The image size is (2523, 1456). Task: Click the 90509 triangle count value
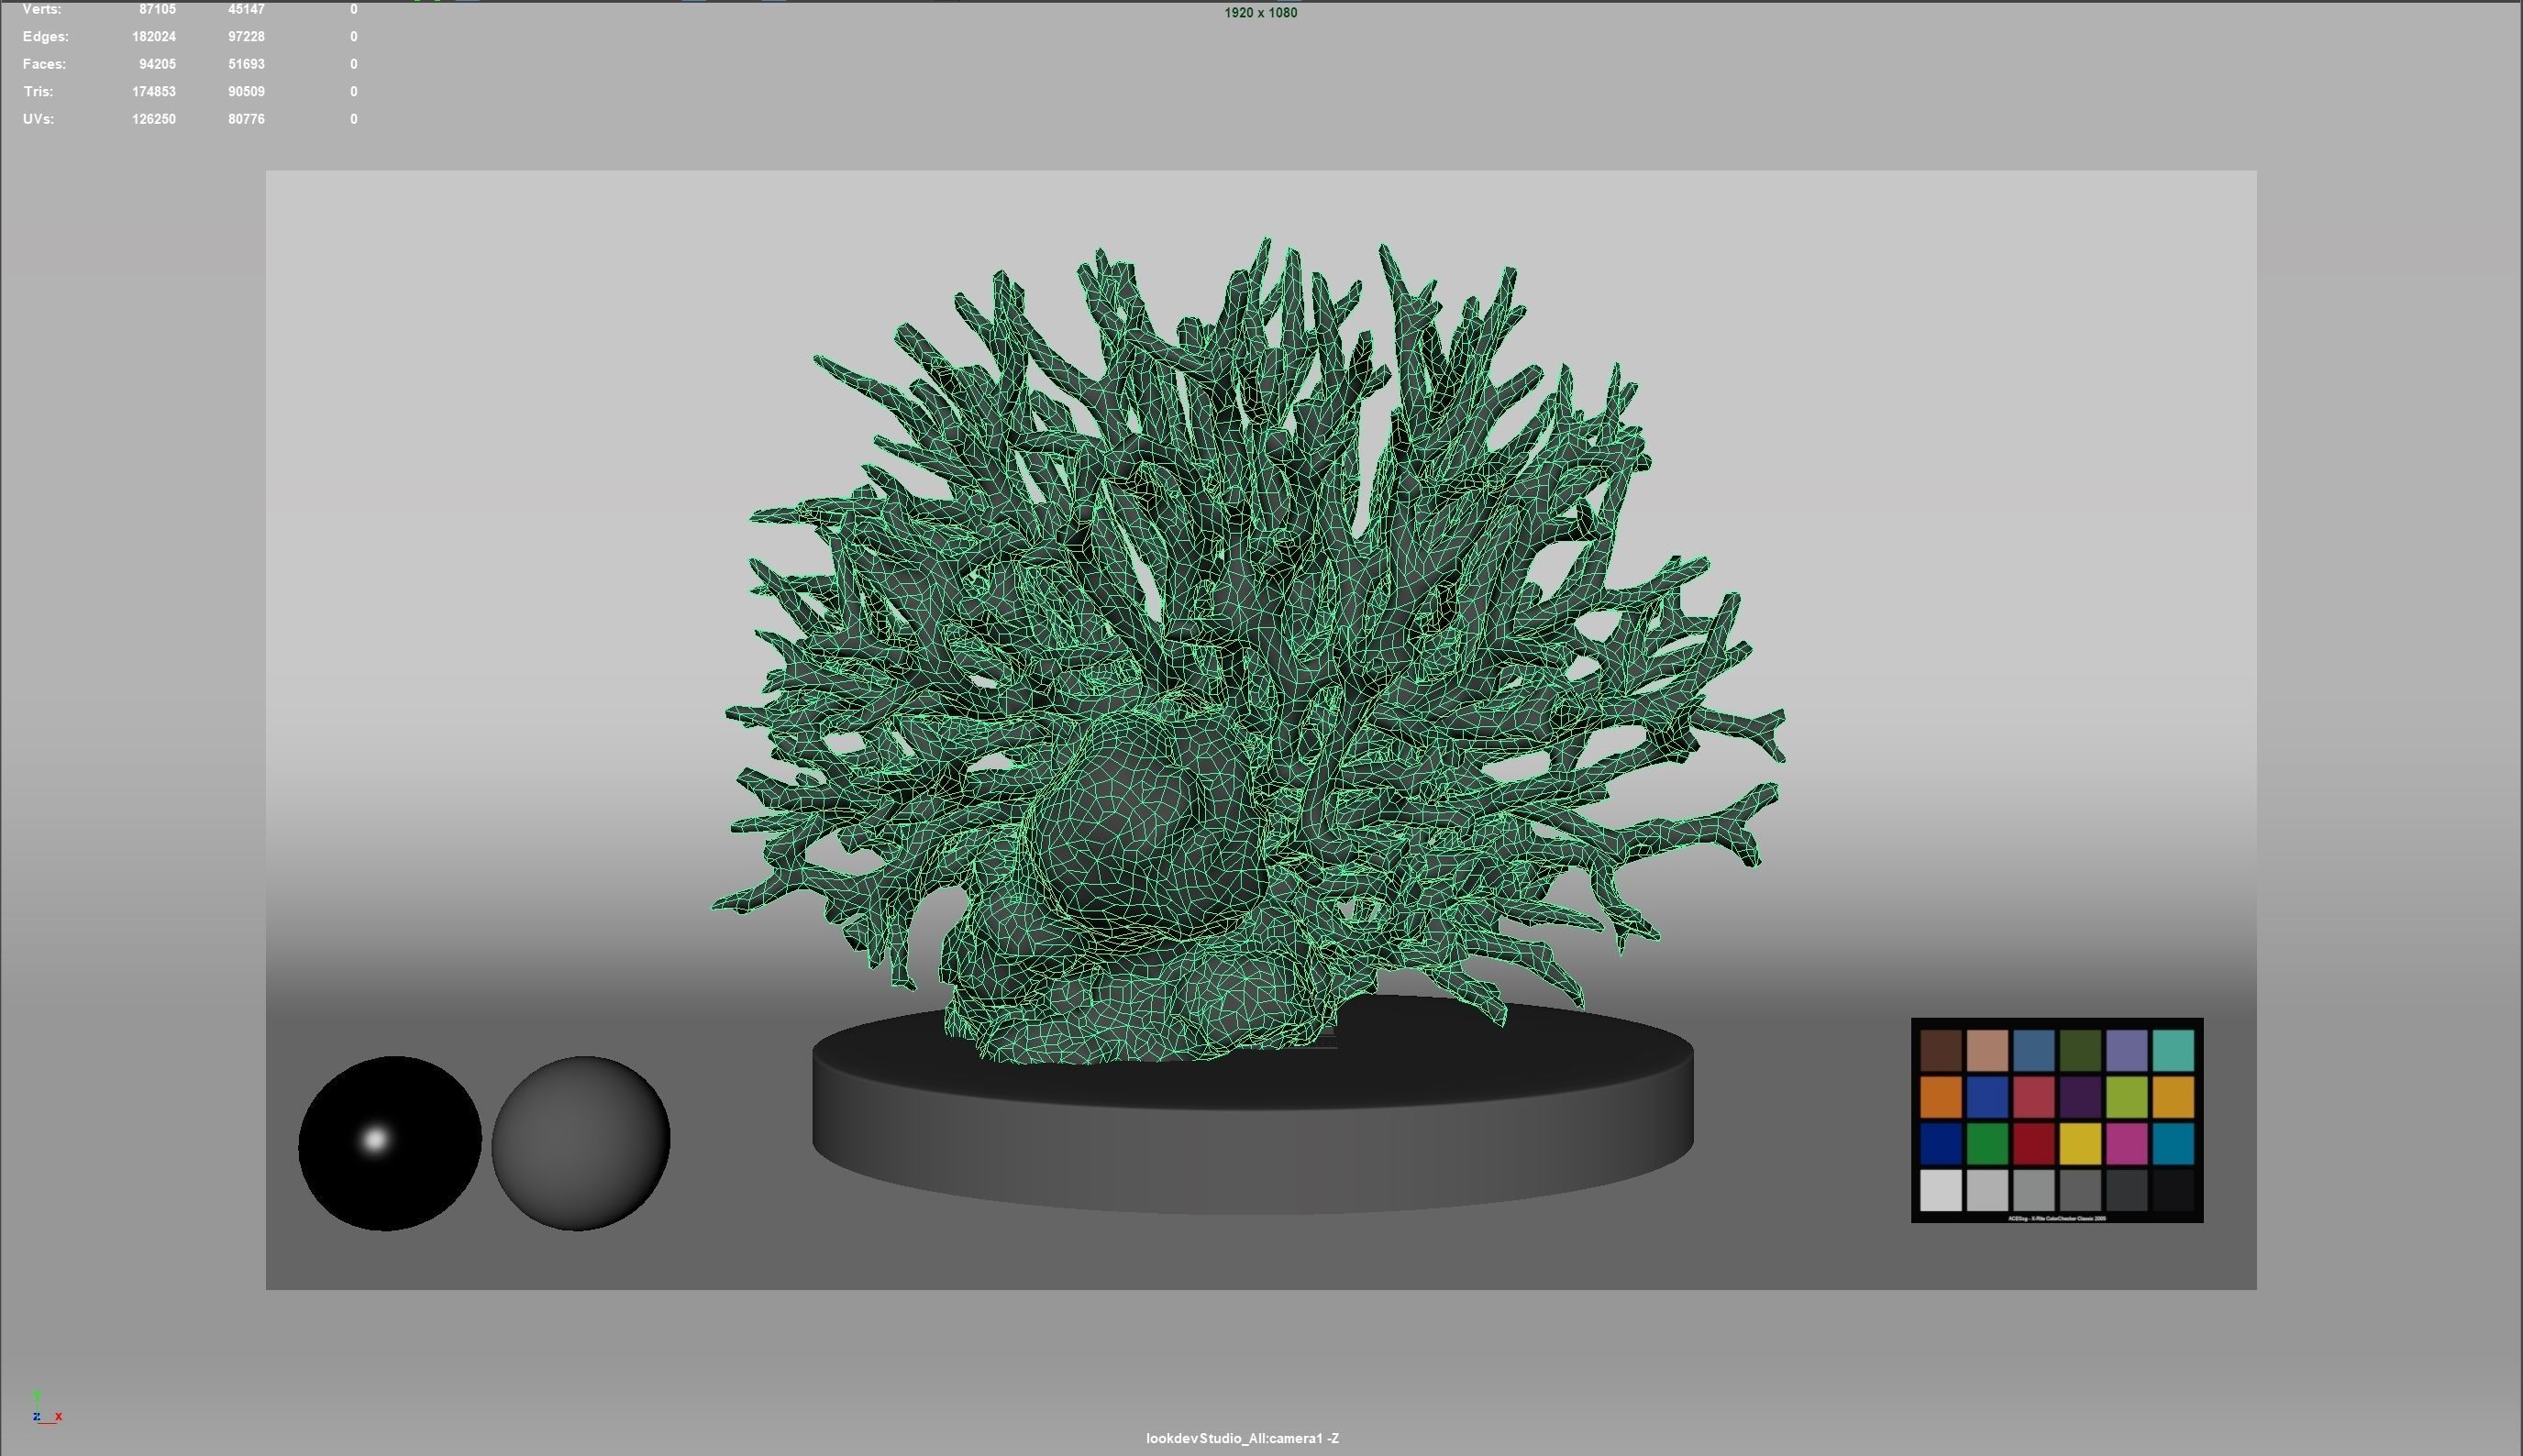(246, 92)
